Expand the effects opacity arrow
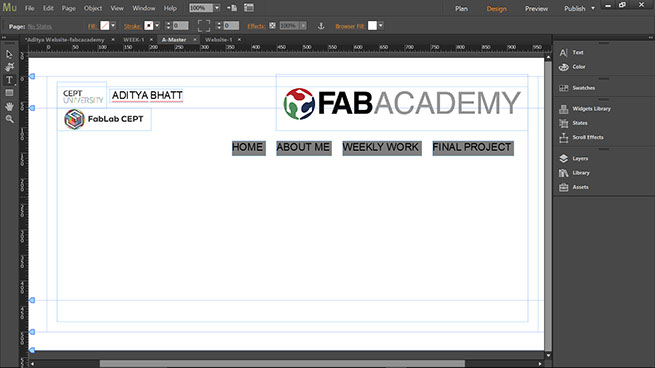655x368 pixels. [x=303, y=26]
